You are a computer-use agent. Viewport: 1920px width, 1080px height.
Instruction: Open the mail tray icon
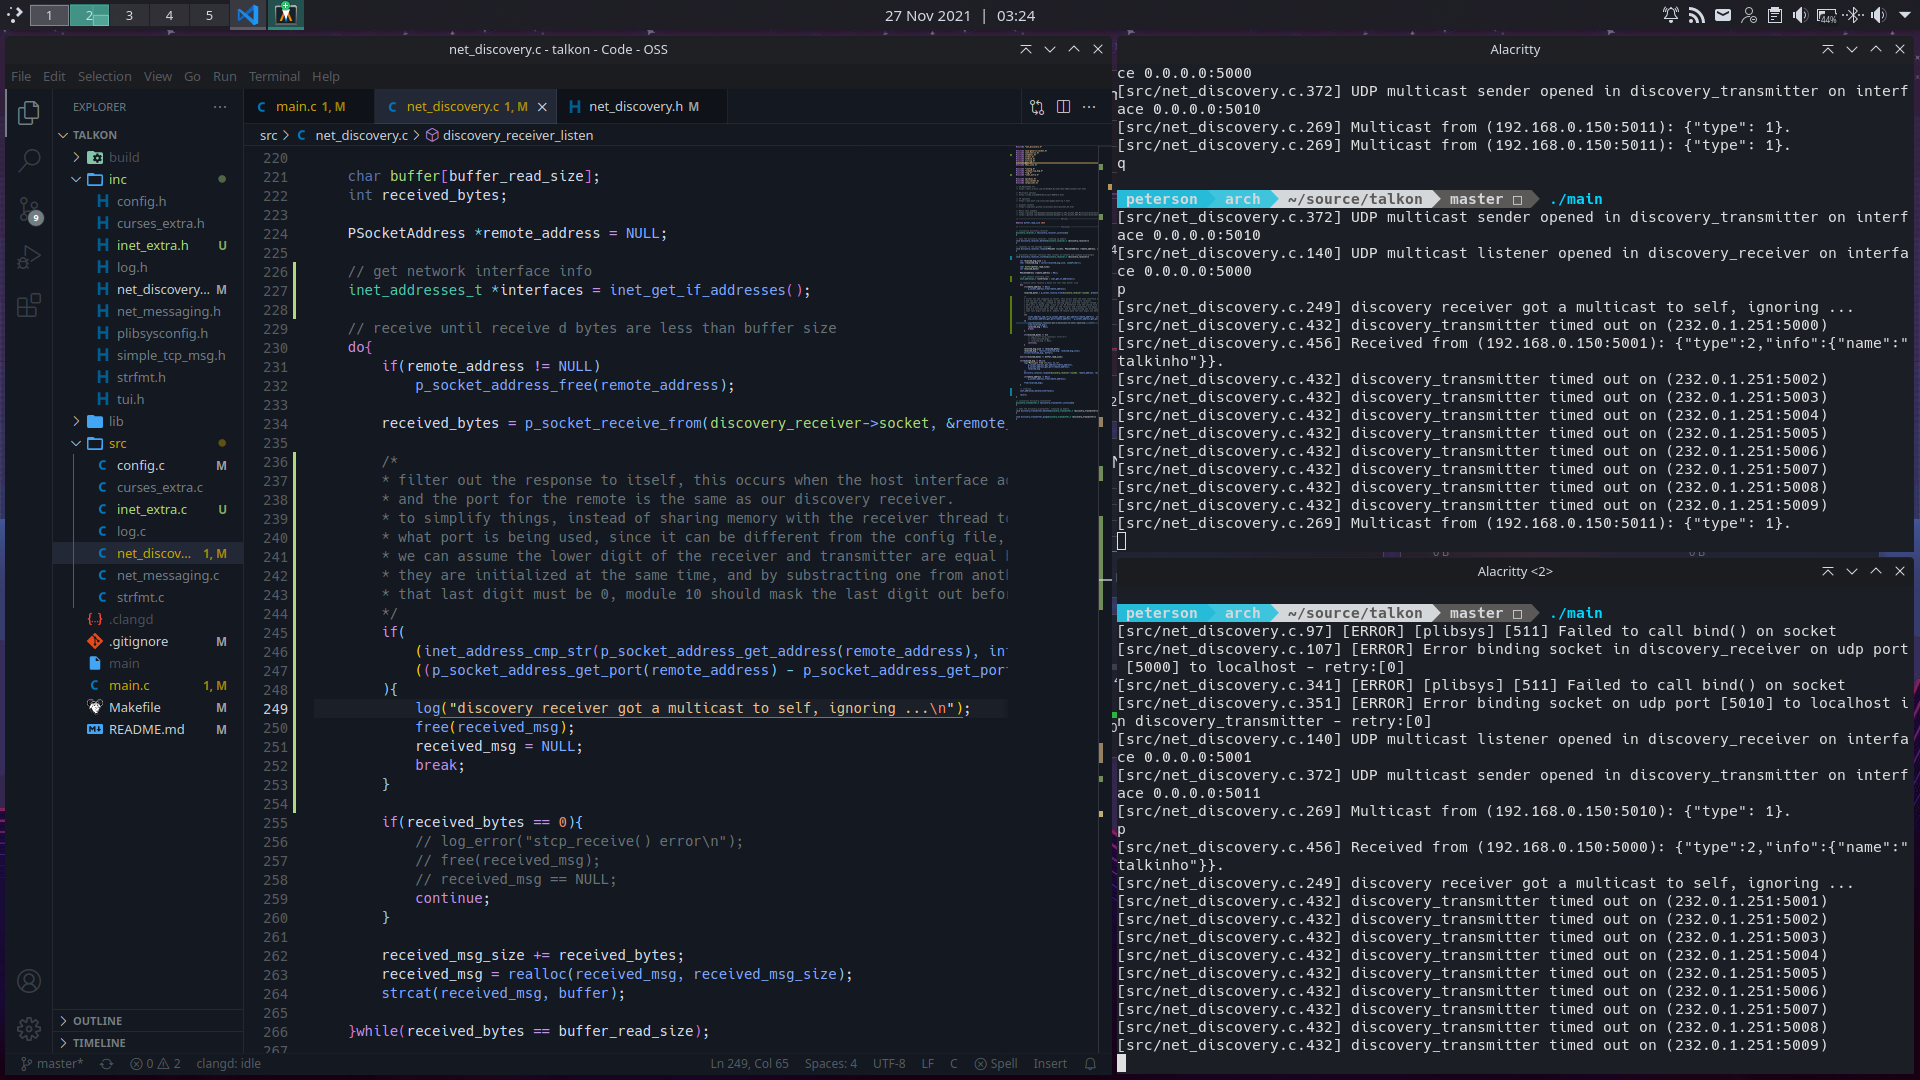tap(1723, 15)
